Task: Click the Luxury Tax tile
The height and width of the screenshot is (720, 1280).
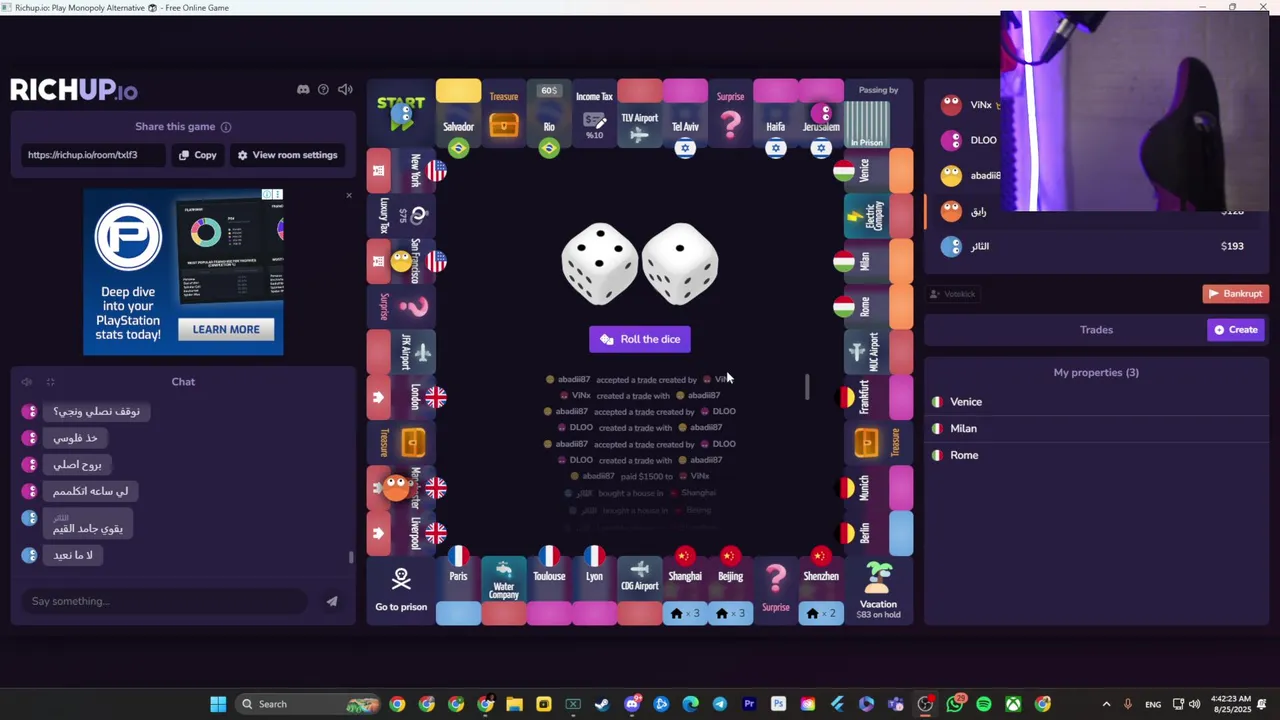Action: (x=401, y=216)
